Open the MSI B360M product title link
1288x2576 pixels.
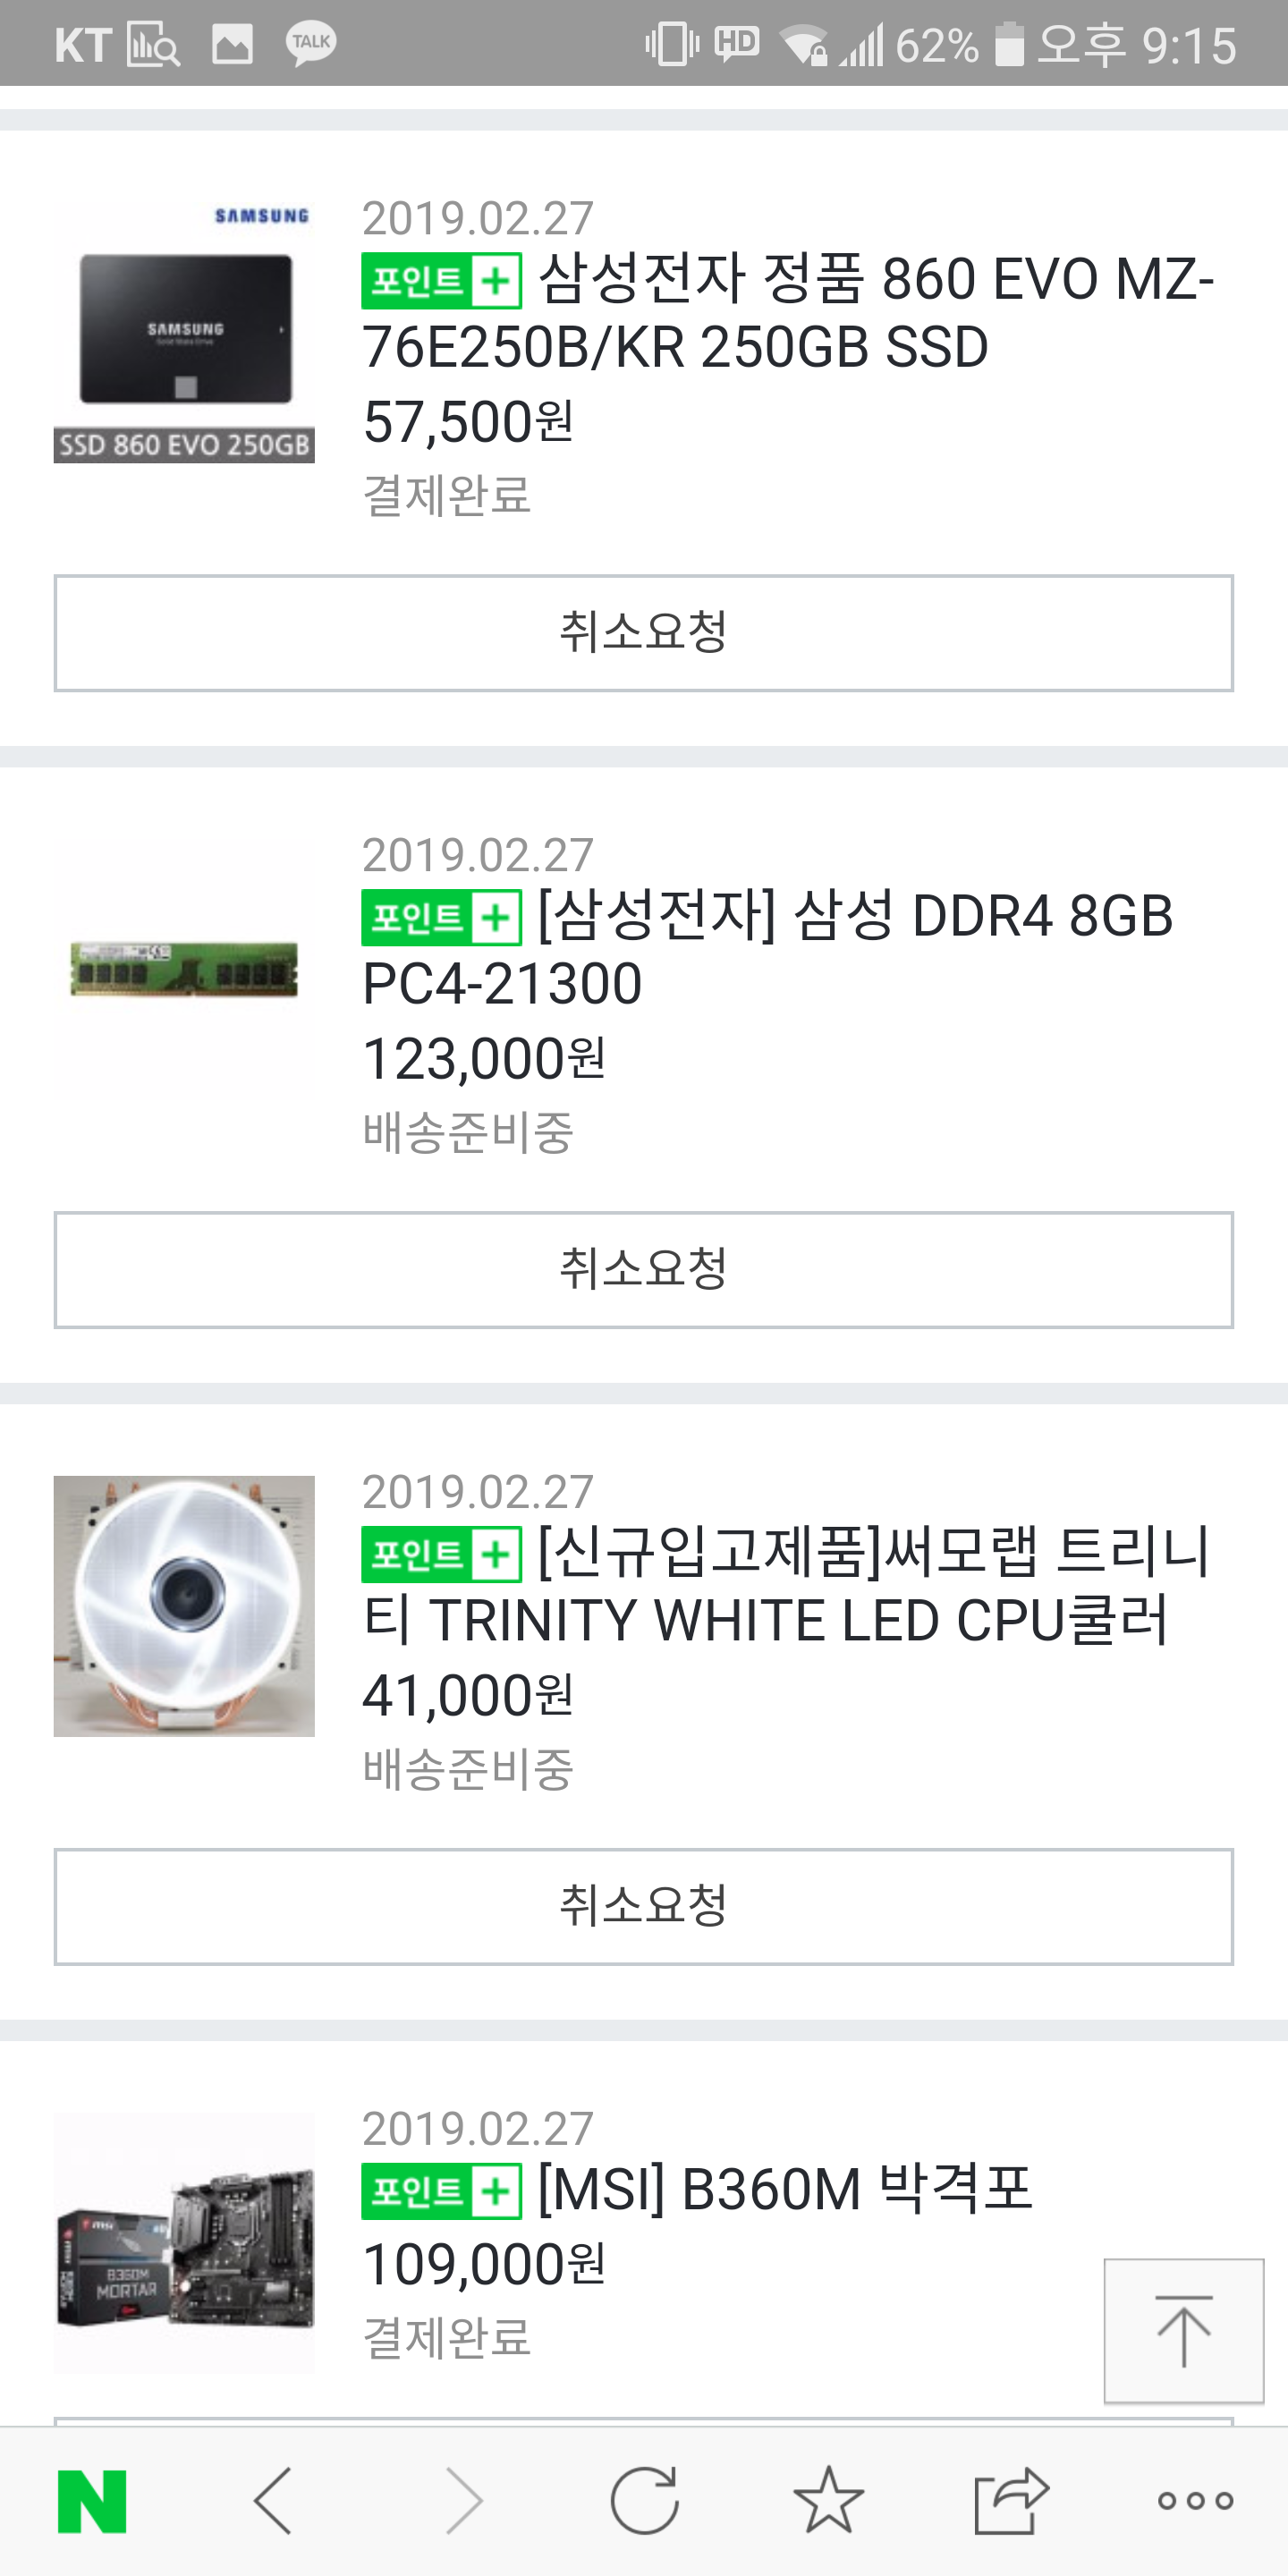(784, 2189)
